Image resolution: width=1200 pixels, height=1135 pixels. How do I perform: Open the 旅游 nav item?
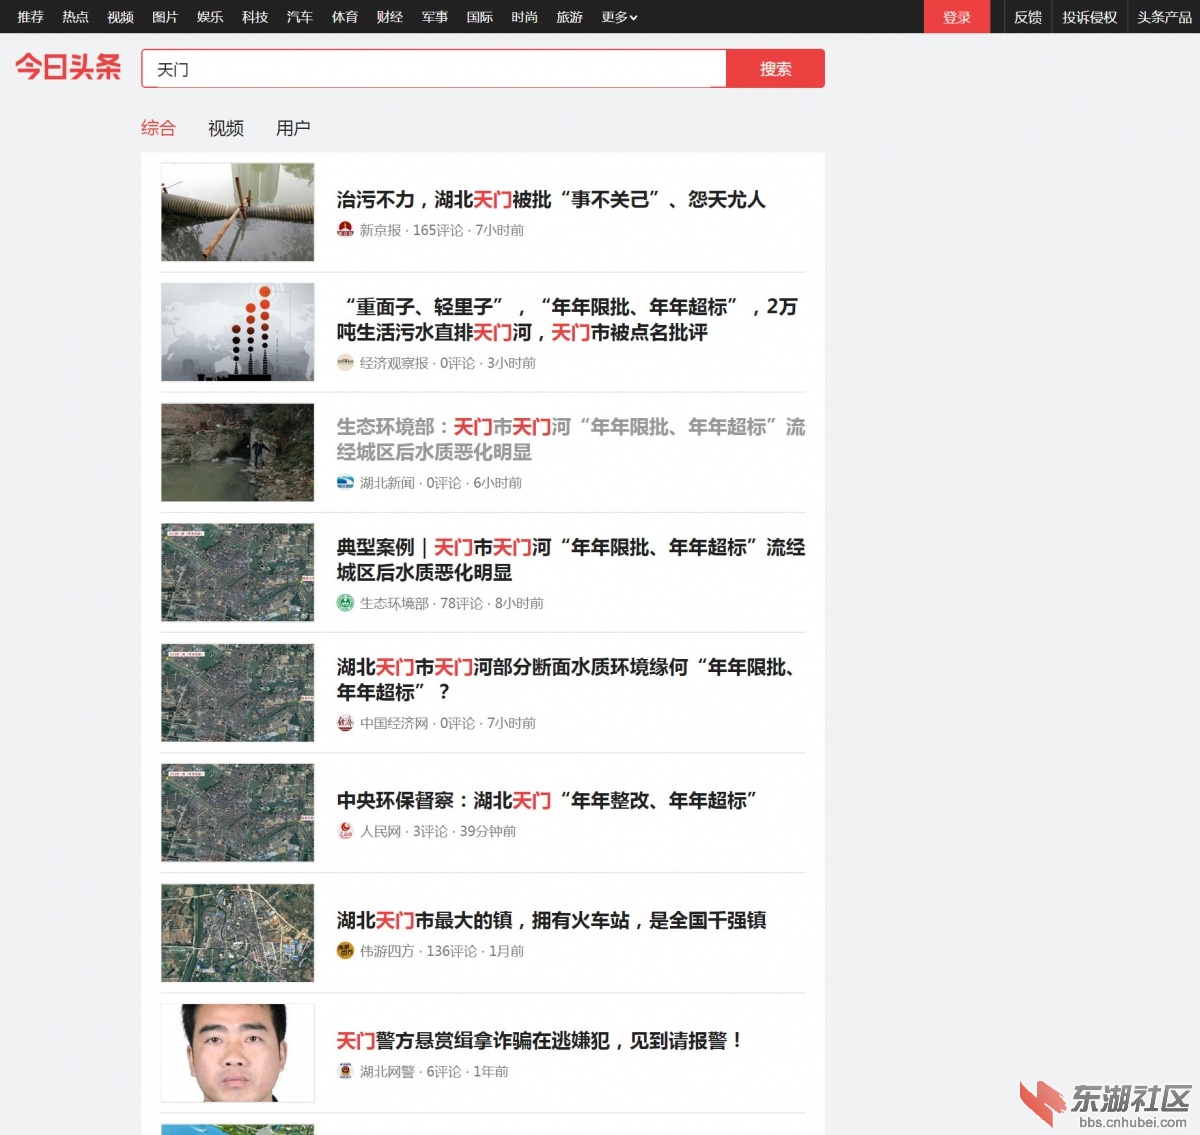click(x=570, y=17)
